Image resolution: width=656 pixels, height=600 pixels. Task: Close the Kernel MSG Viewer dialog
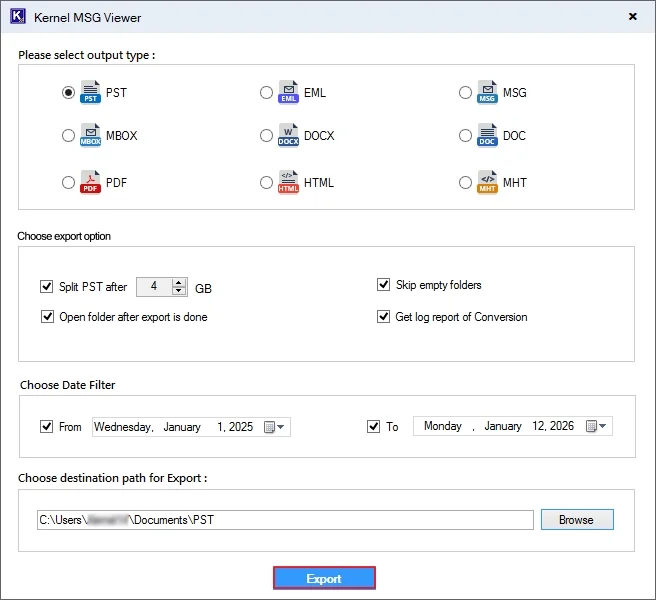[633, 16]
